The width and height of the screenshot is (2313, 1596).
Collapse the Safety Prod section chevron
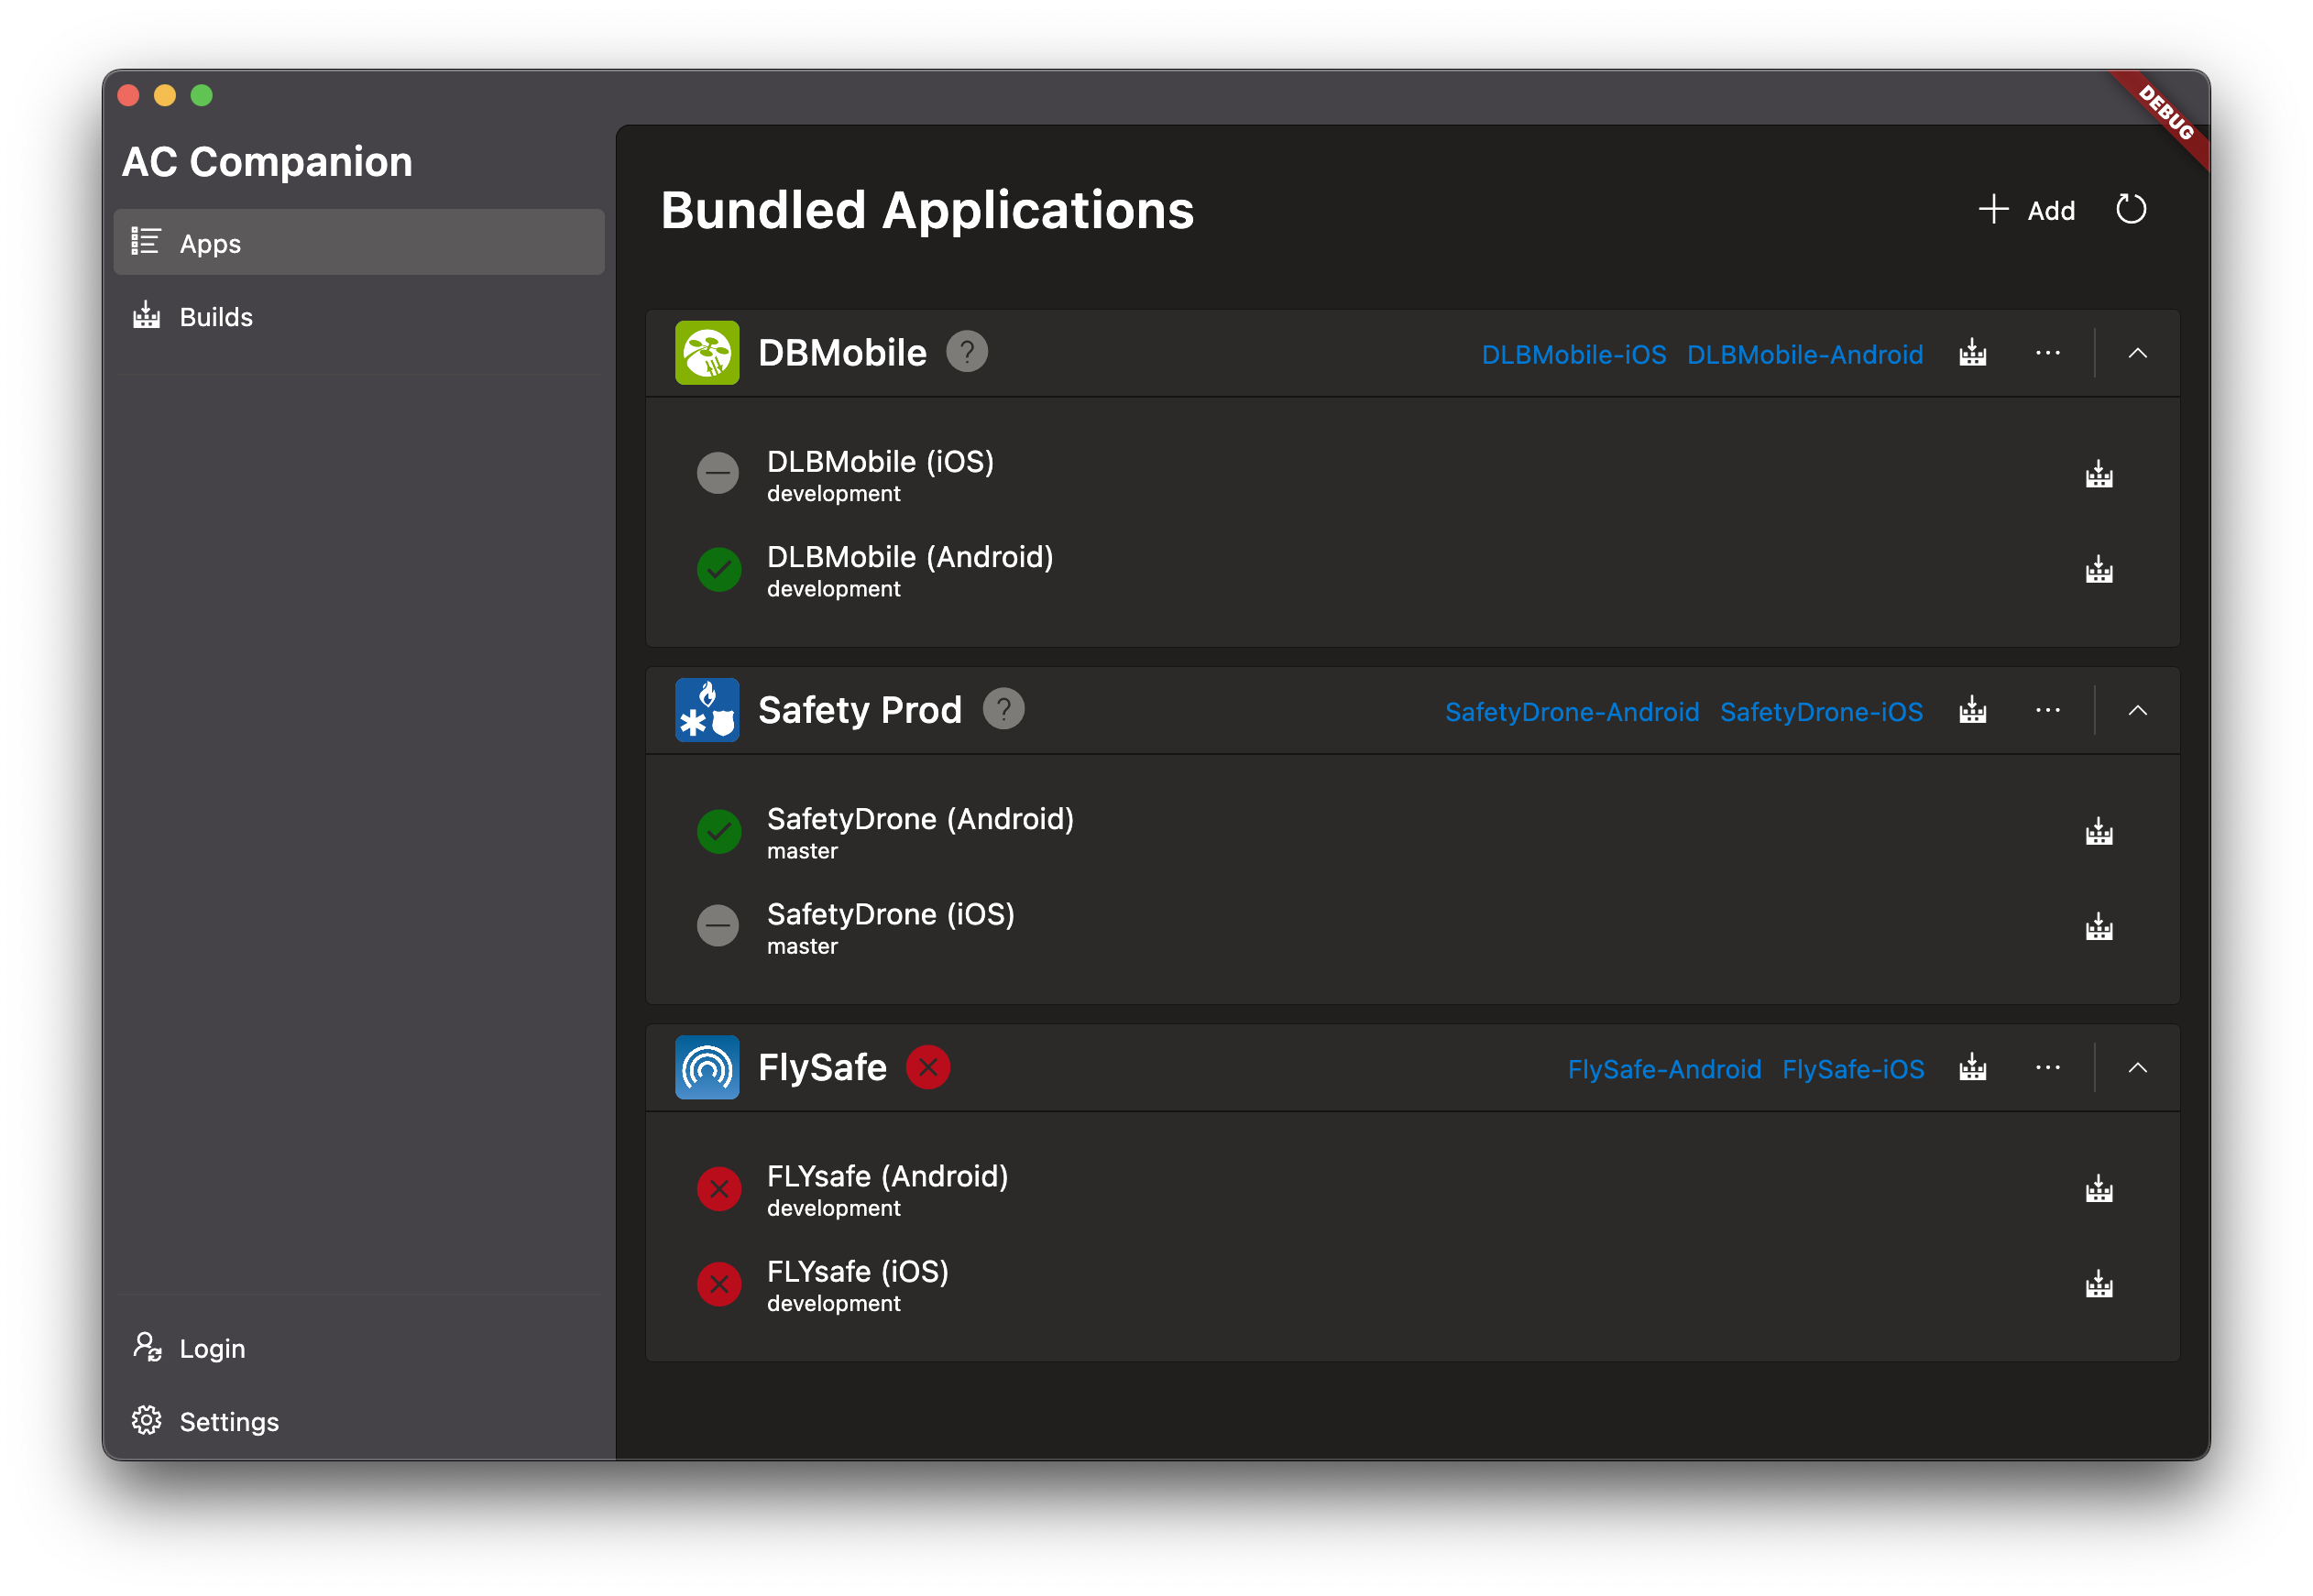click(2137, 710)
